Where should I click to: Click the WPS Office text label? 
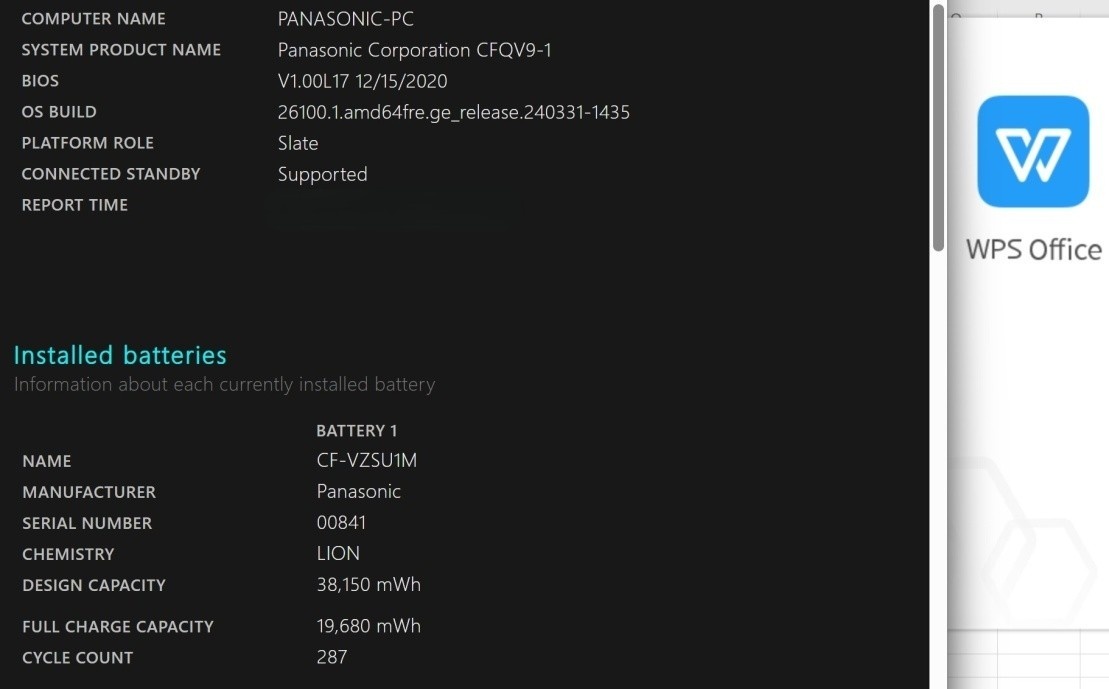[1033, 249]
